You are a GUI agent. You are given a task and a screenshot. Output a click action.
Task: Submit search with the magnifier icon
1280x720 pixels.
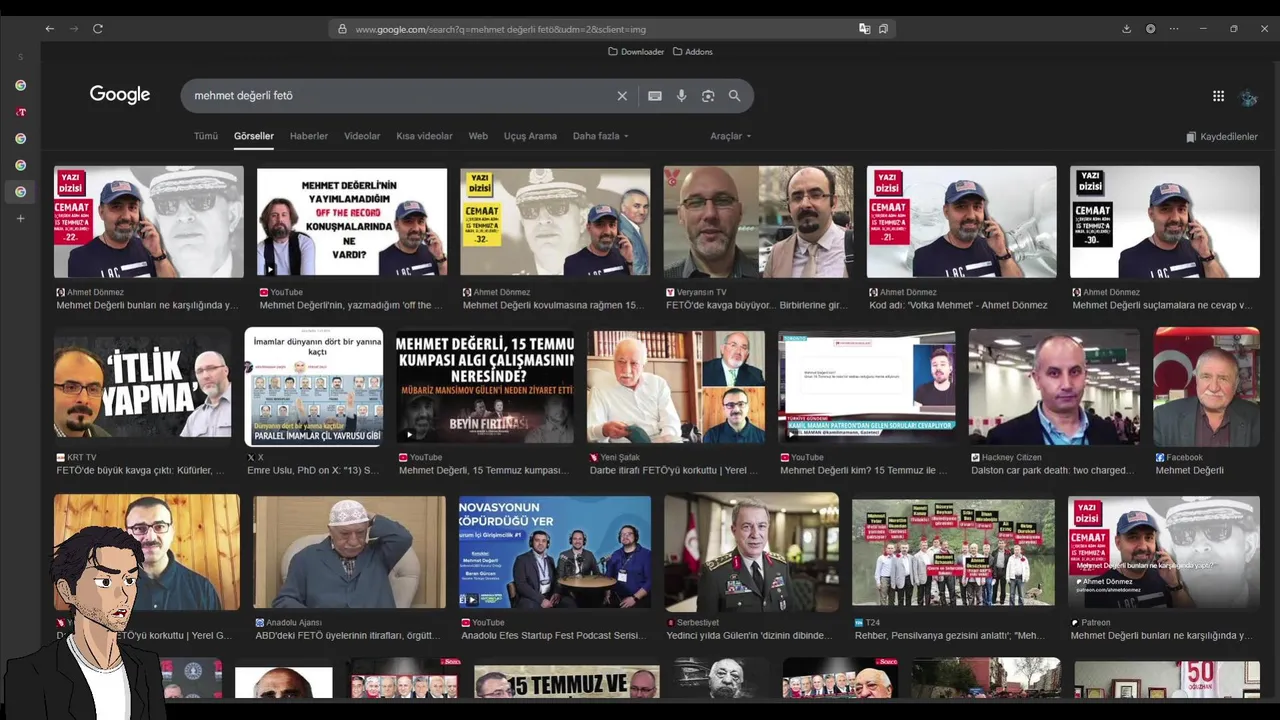[x=735, y=96]
